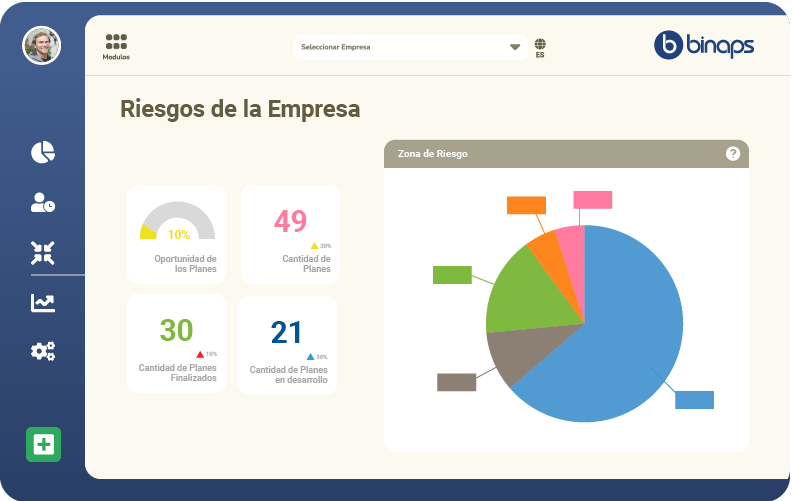The width and height of the screenshot is (793, 501).
Task: Open the user clock sidebar icon
Action: click(43, 203)
